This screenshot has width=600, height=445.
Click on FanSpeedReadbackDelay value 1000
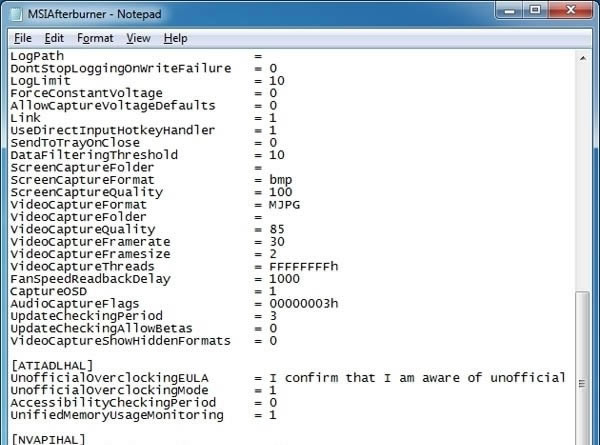[284, 279]
